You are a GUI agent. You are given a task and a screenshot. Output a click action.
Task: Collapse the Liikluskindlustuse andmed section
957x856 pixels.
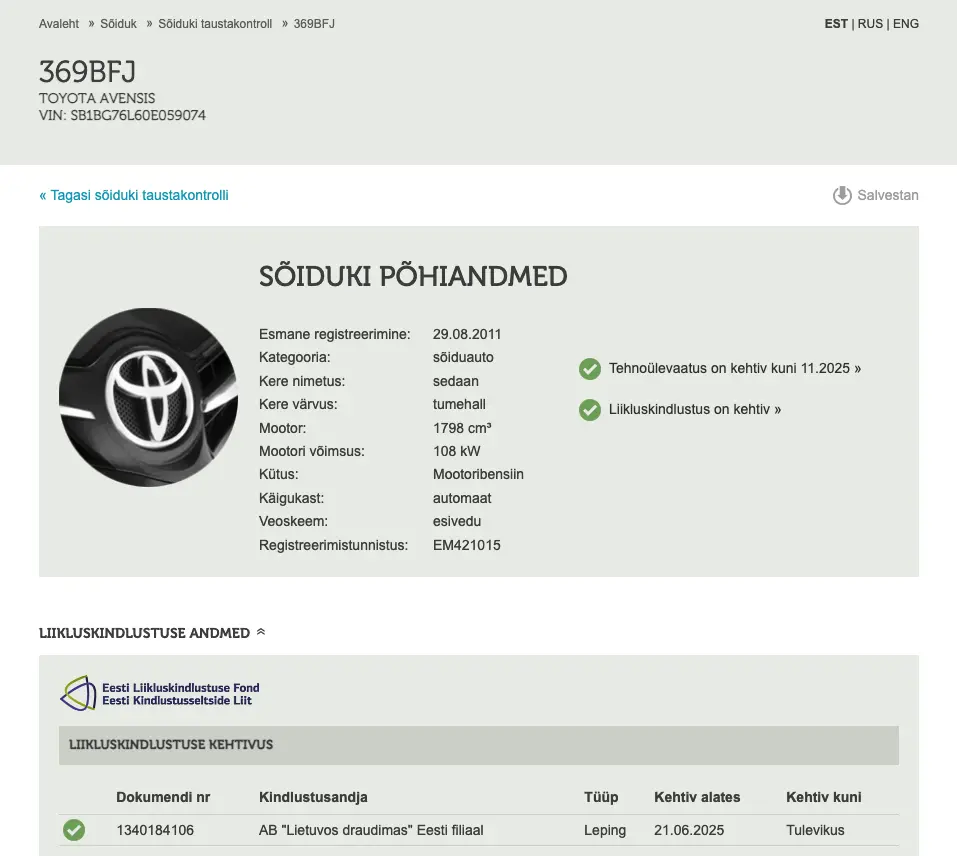[x=261, y=632]
